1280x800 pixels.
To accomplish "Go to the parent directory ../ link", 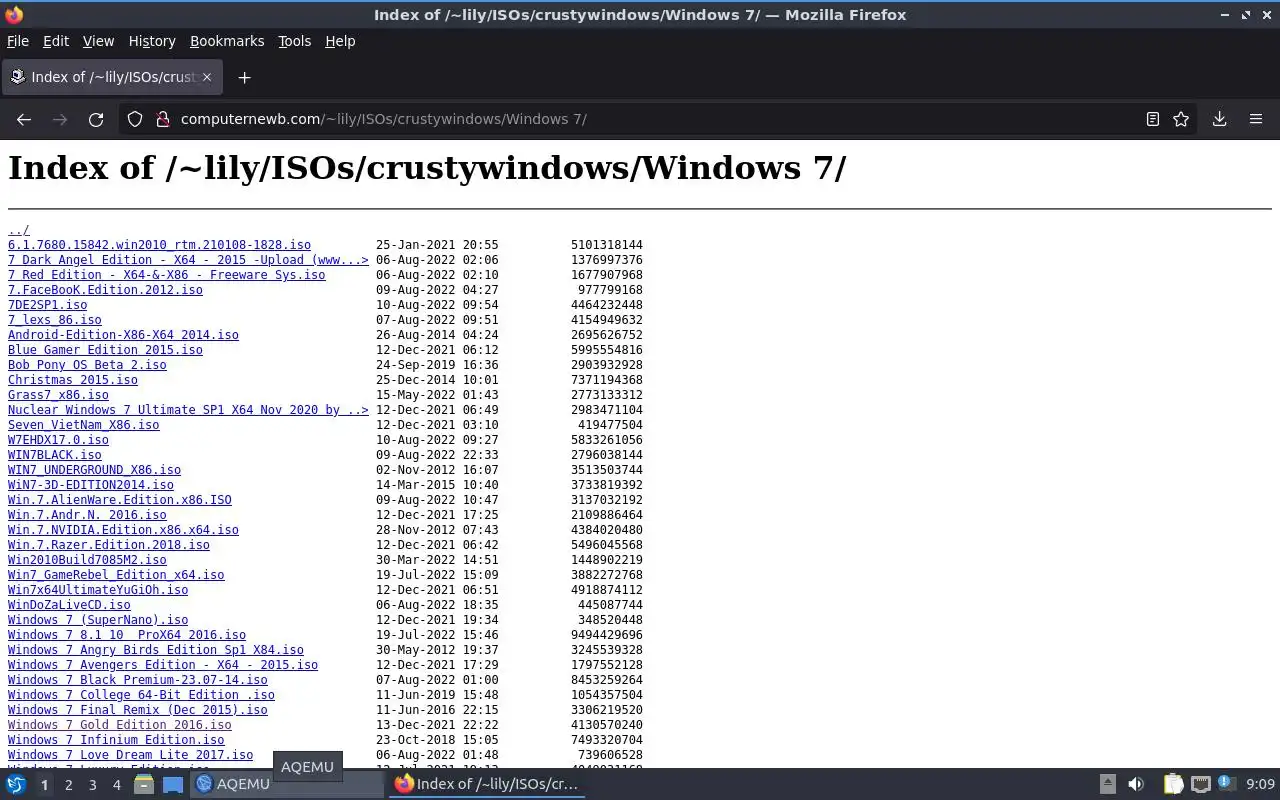I will [19, 230].
